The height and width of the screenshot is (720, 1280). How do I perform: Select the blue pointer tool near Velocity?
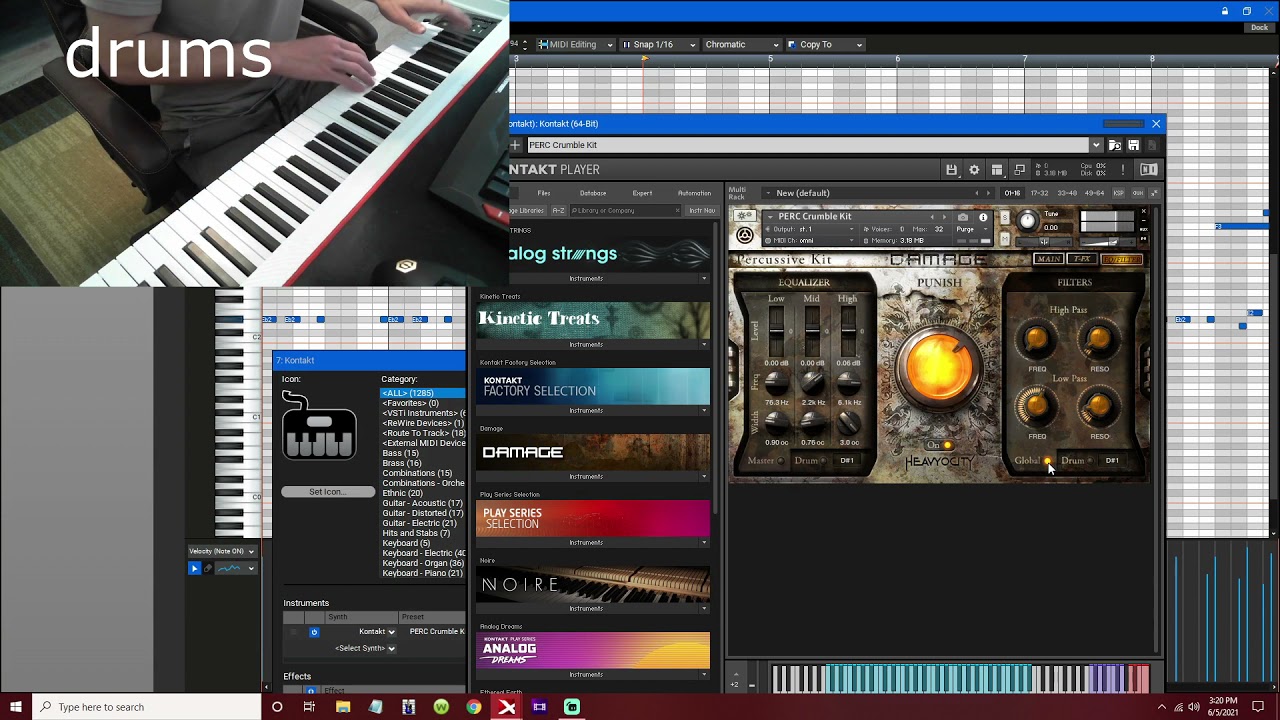[194, 568]
